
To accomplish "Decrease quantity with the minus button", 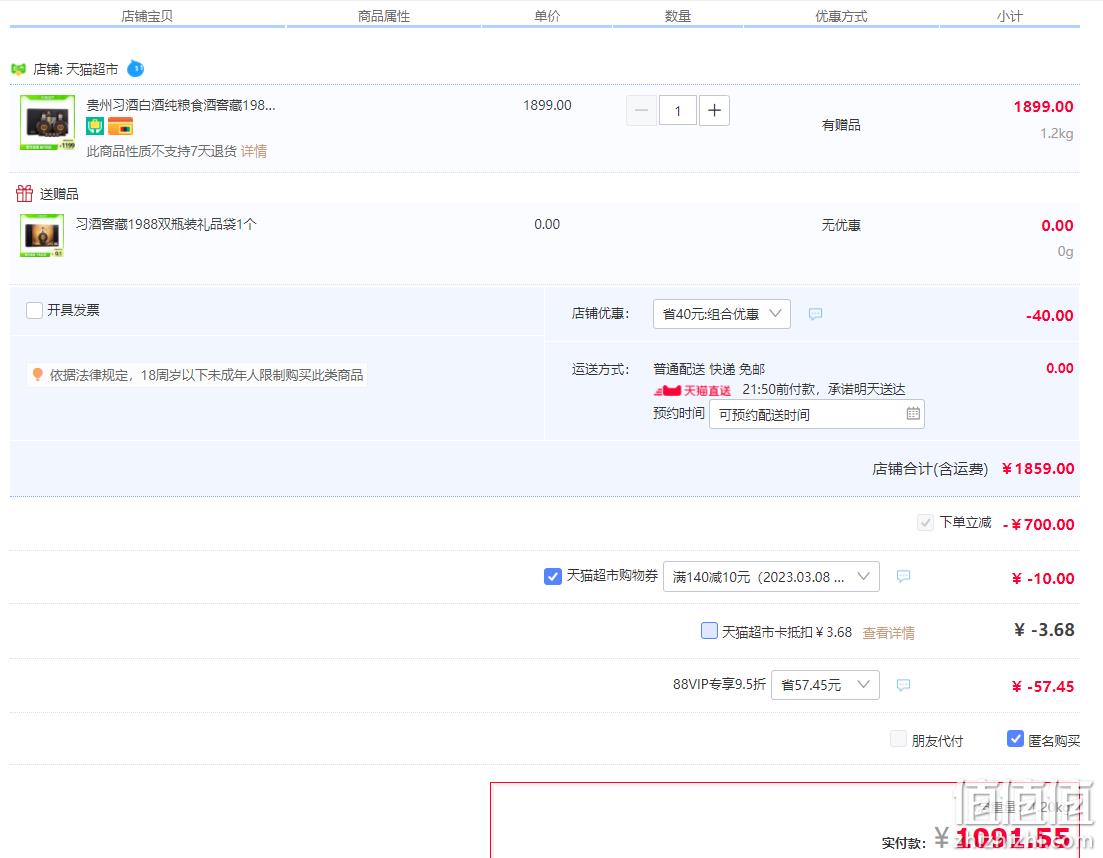I will (642, 110).
